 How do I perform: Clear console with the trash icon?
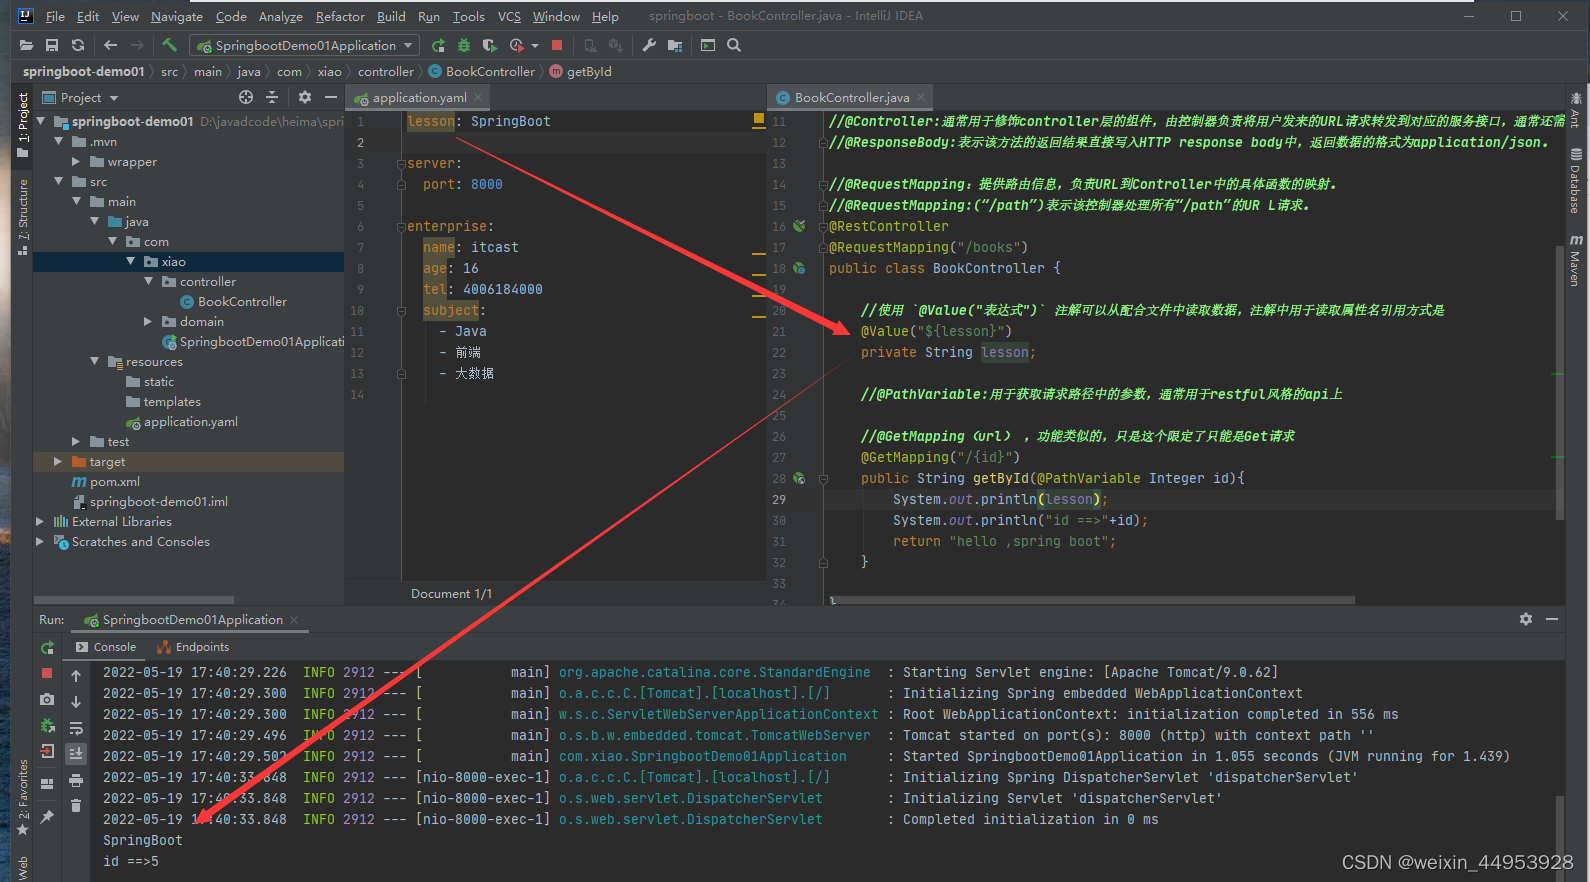76,805
